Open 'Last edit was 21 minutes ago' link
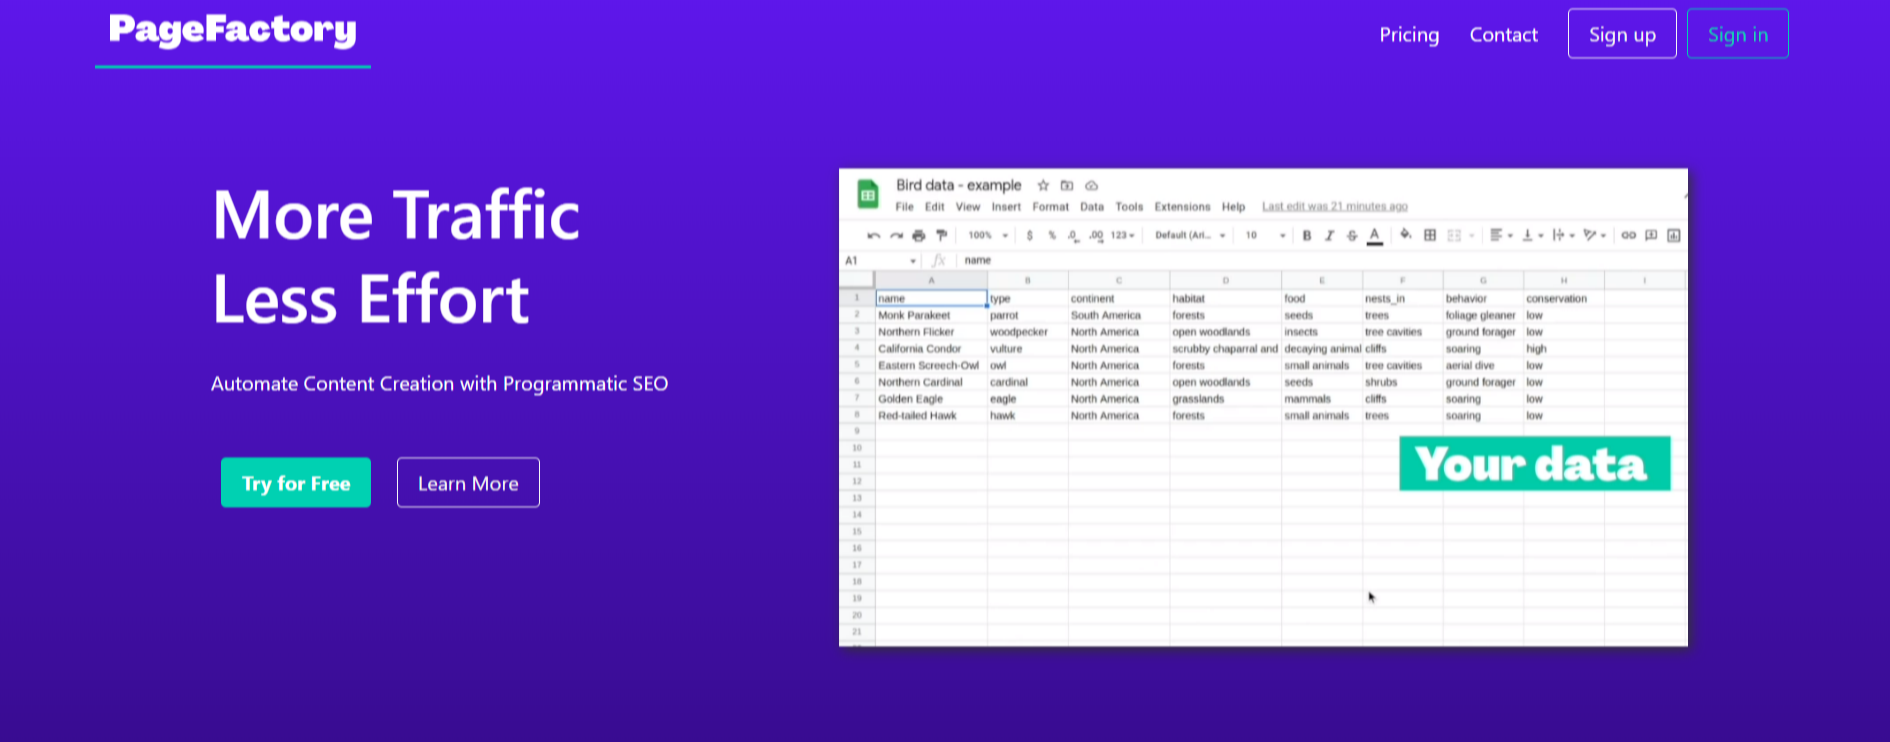 [x=1334, y=207]
